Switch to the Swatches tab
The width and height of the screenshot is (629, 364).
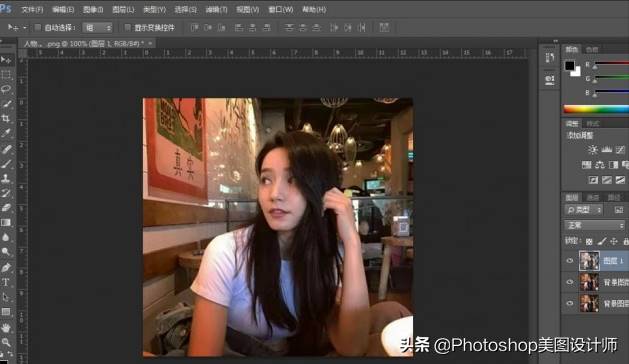(x=592, y=50)
